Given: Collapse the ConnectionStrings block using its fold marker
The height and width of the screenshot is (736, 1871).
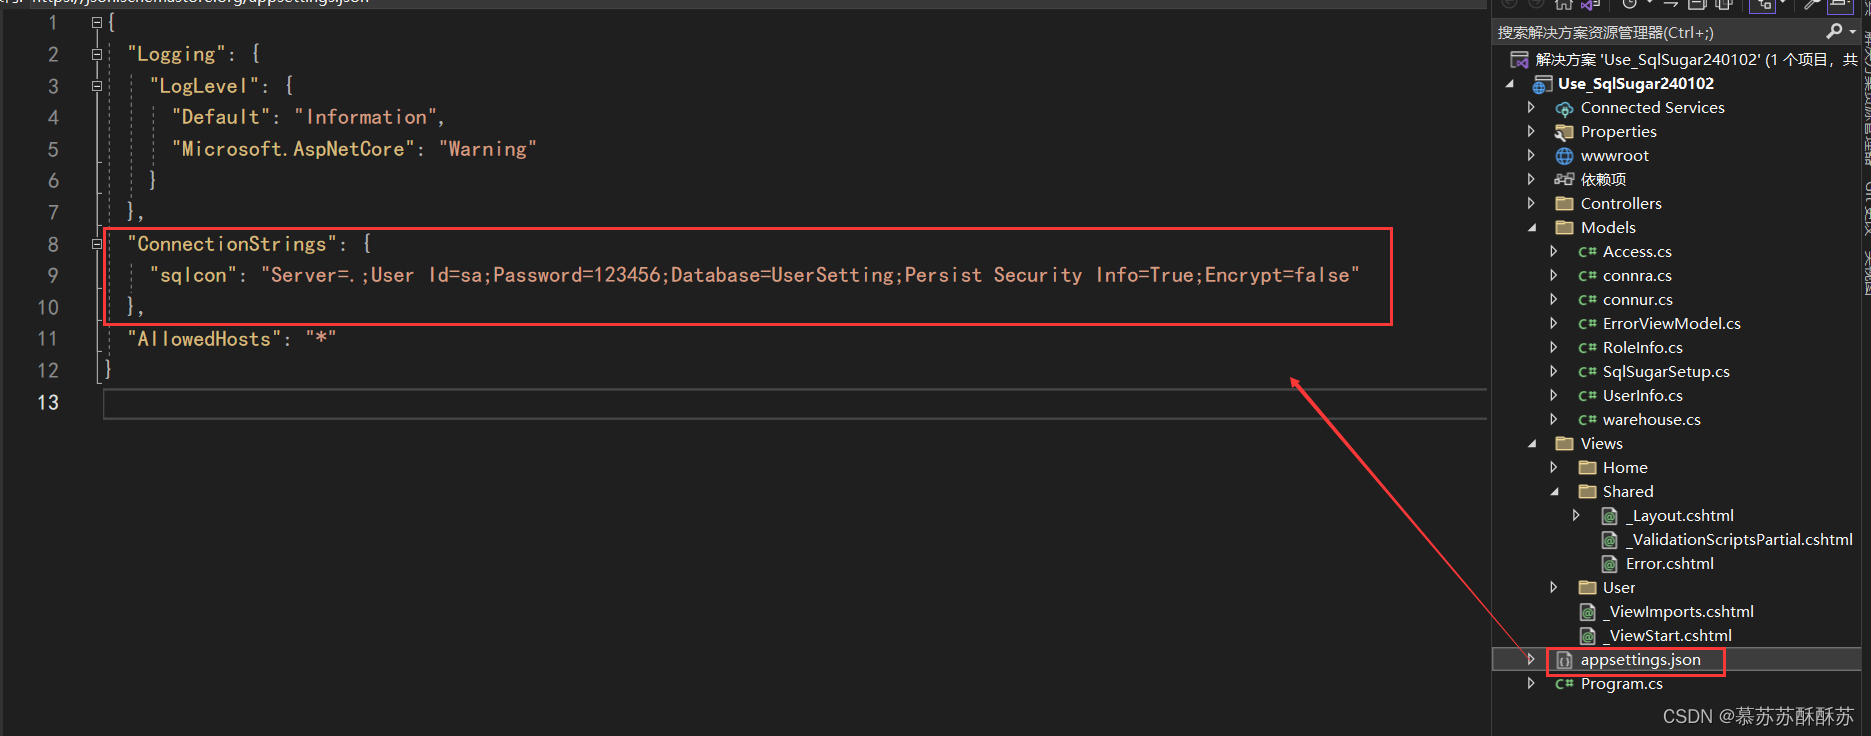Looking at the screenshot, I should 96,243.
